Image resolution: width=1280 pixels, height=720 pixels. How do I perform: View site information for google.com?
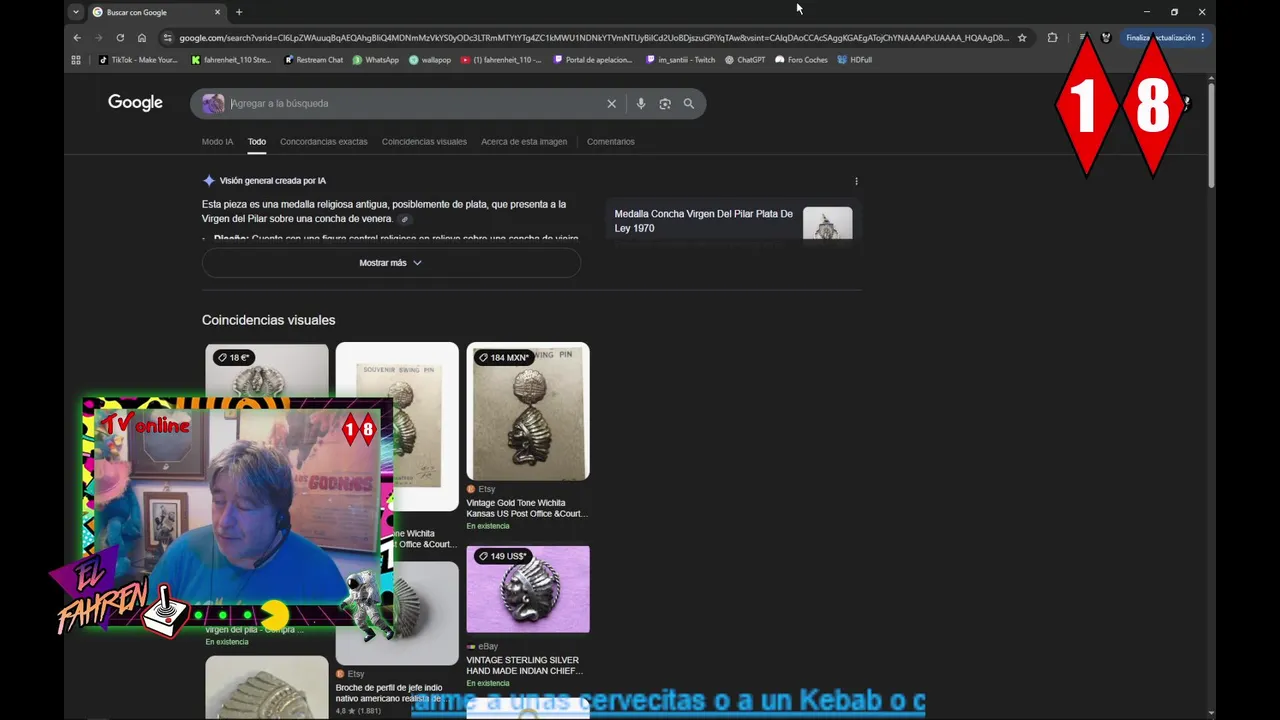167,38
